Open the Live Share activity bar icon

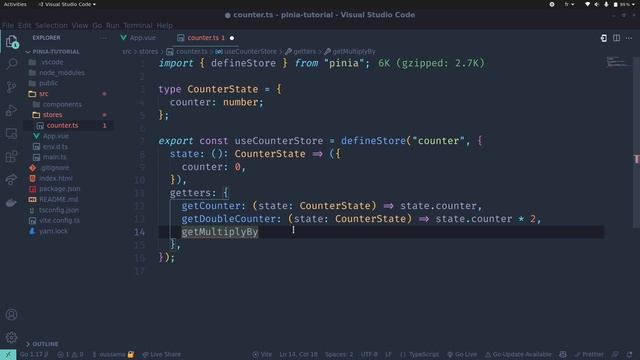tap(11, 180)
